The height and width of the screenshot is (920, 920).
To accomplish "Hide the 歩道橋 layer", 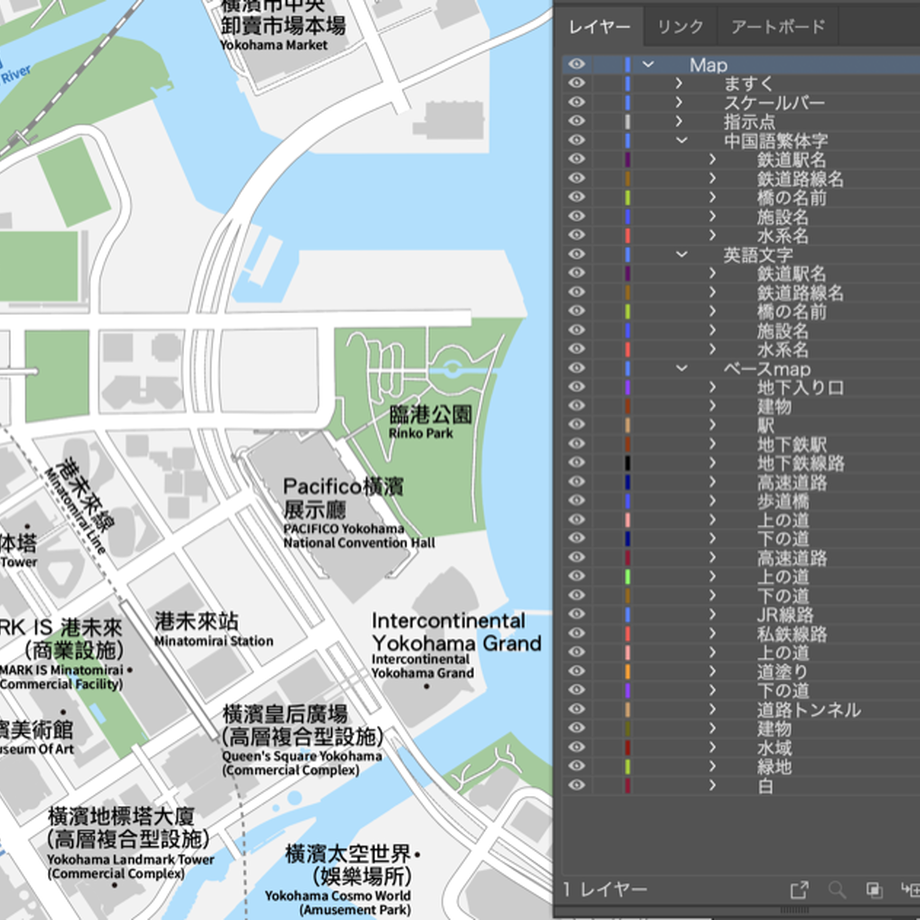I will [577, 500].
